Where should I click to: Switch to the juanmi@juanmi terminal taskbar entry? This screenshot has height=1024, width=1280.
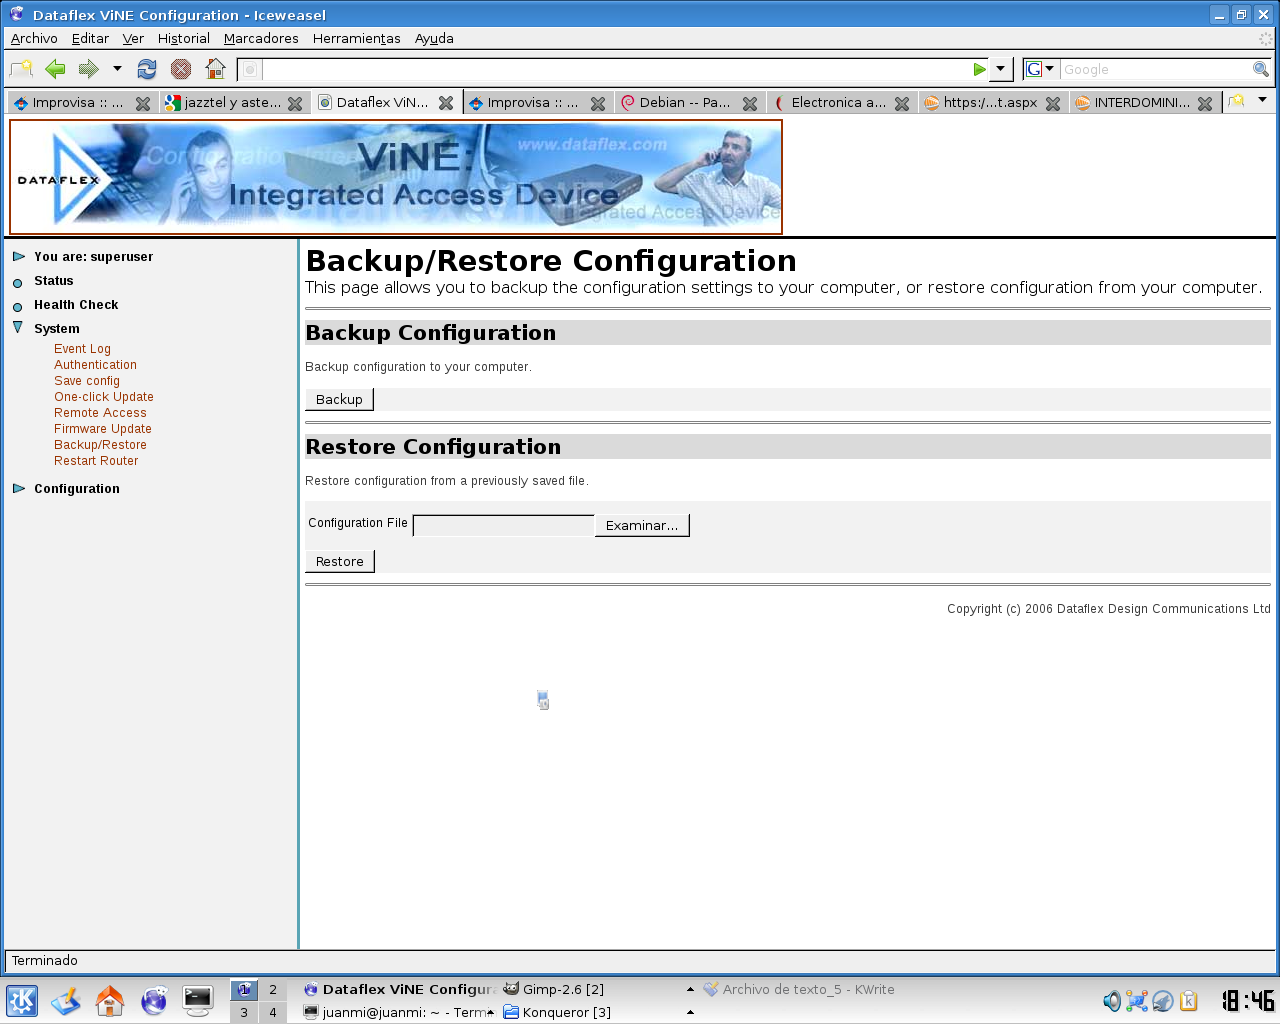click(398, 1012)
